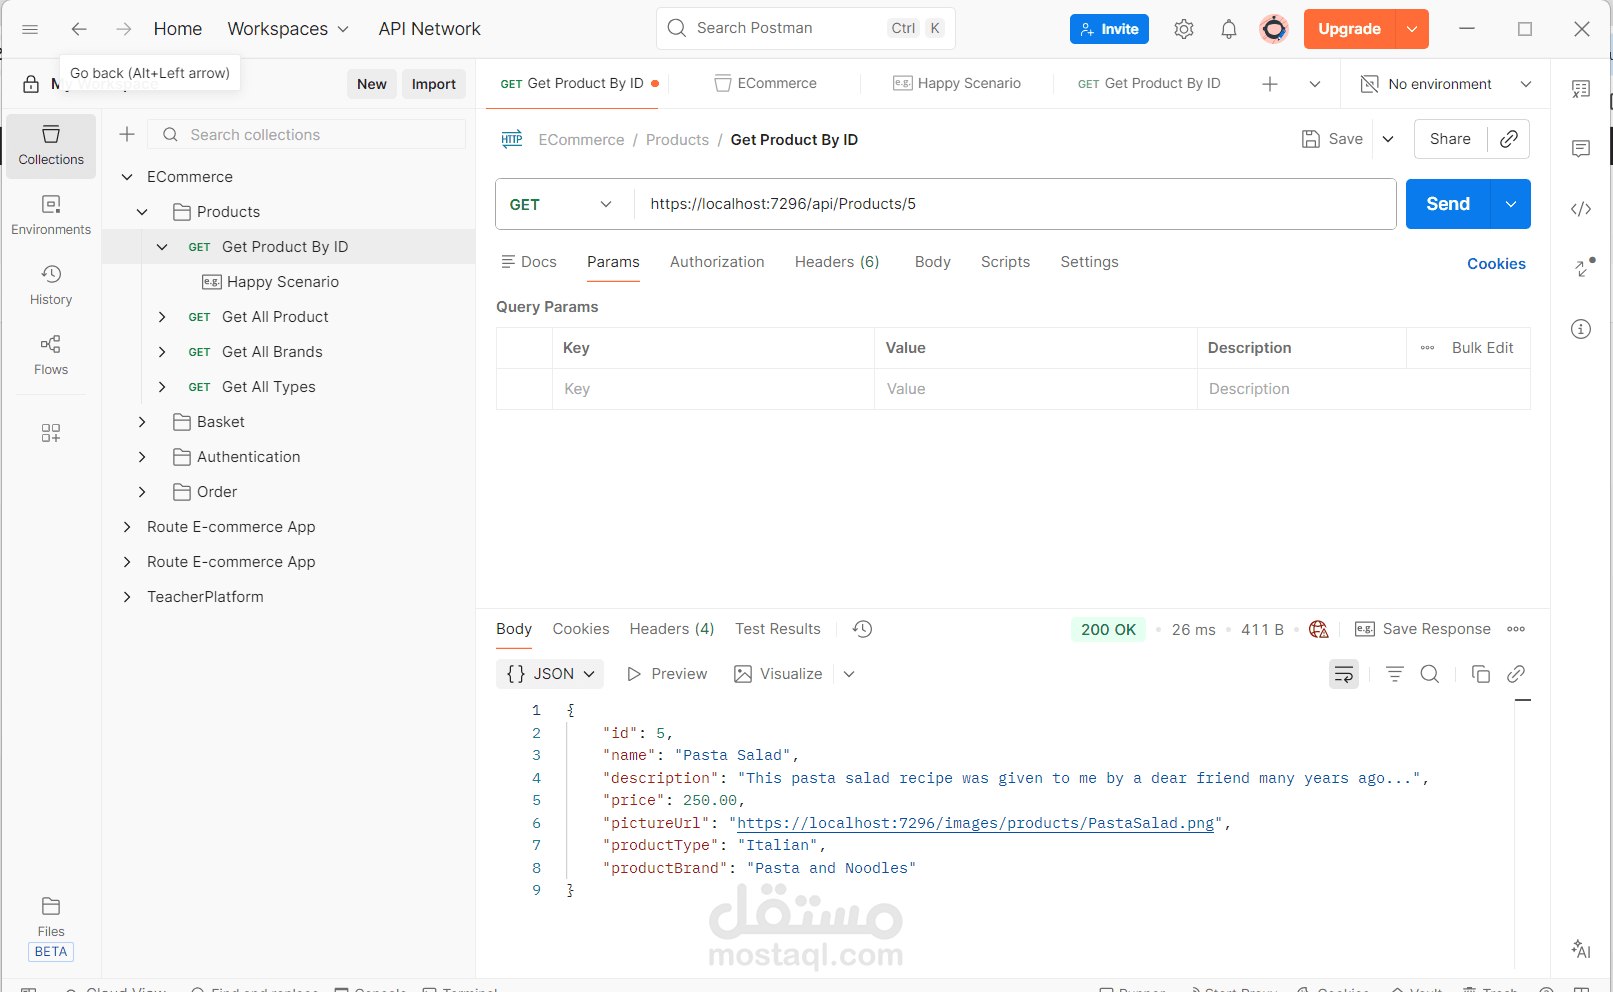Copy the response body to clipboard
The image size is (1613, 992).
pos(1481,674)
